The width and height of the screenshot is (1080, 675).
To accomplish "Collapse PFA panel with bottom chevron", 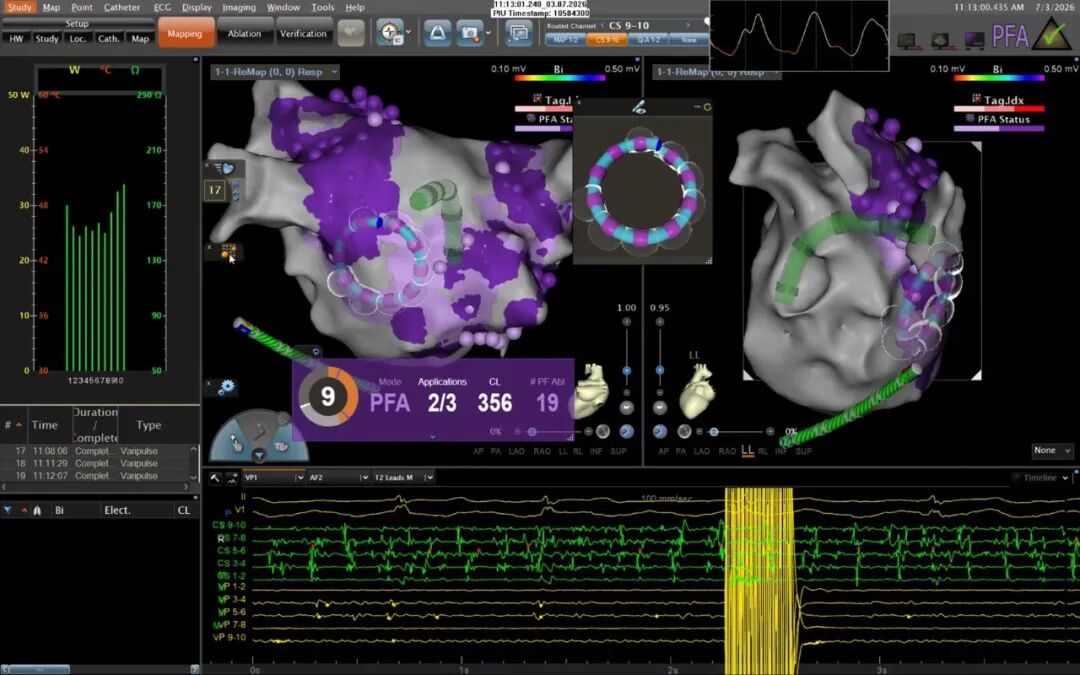I will click(433, 437).
